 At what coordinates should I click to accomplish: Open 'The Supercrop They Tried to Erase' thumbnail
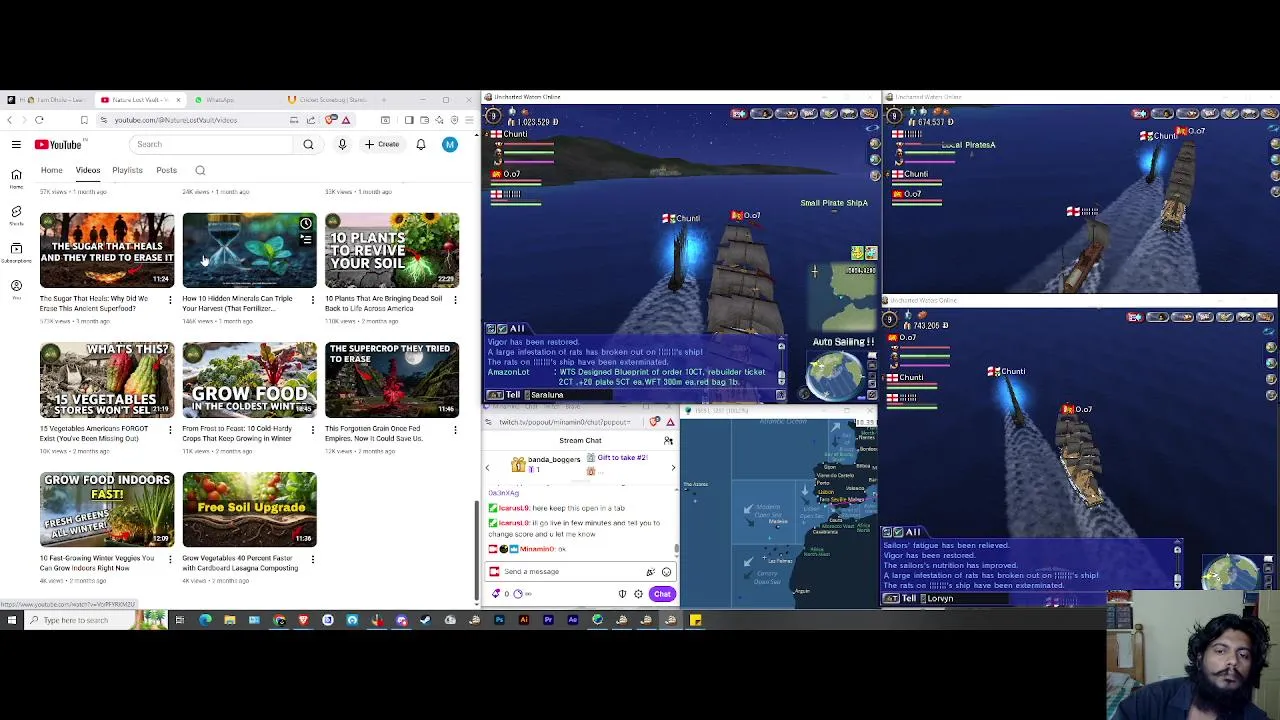[392, 380]
